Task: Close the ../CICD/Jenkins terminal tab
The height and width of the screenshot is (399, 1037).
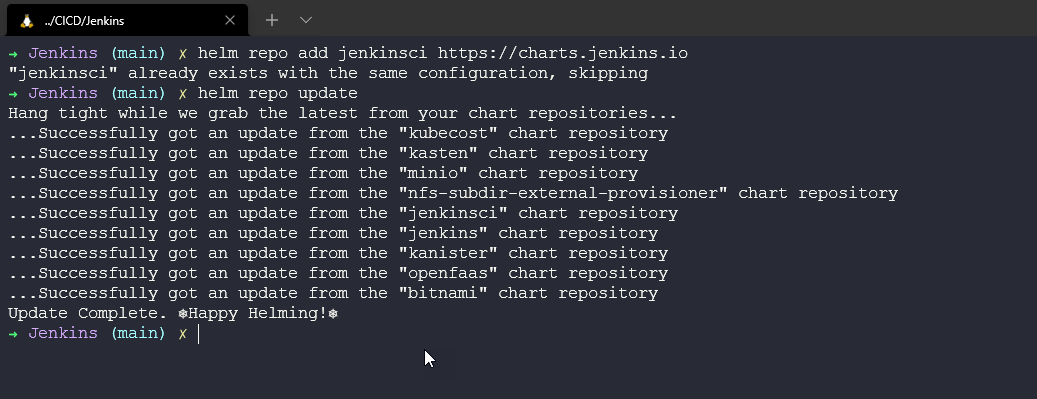Action: [229, 21]
